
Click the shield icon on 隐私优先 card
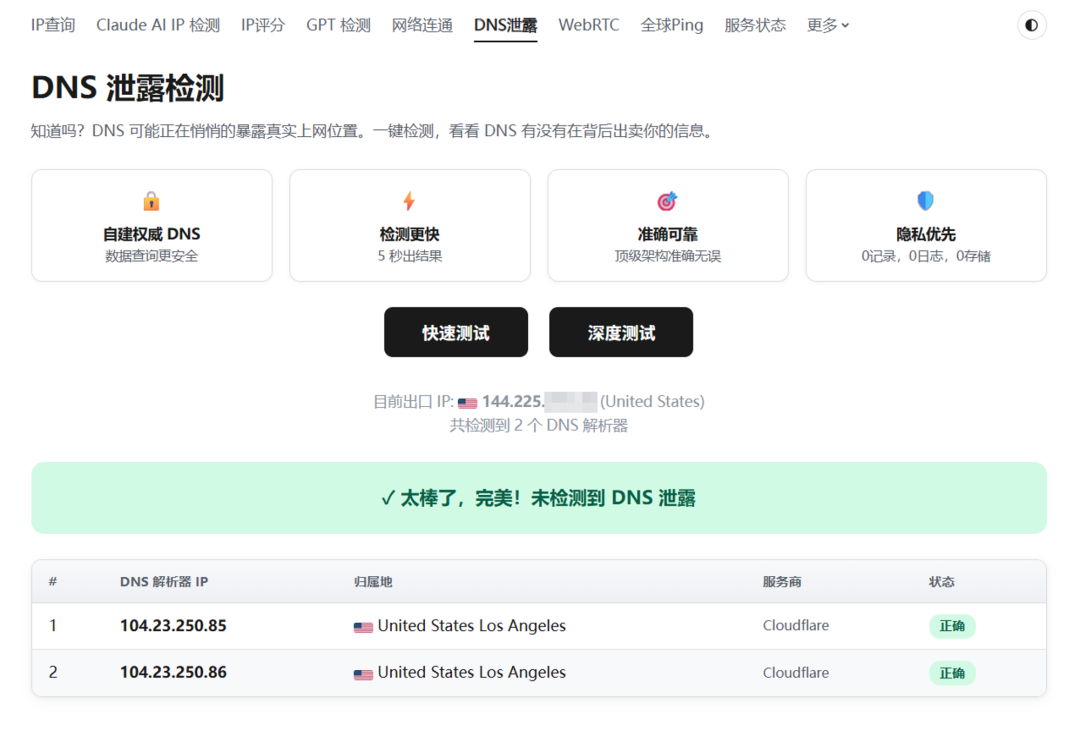[926, 200]
